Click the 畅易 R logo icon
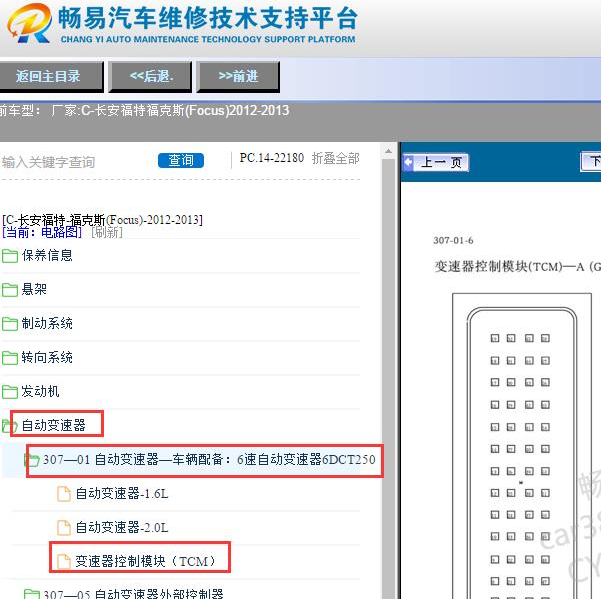Screen dimensions: 601x599 [30, 23]
